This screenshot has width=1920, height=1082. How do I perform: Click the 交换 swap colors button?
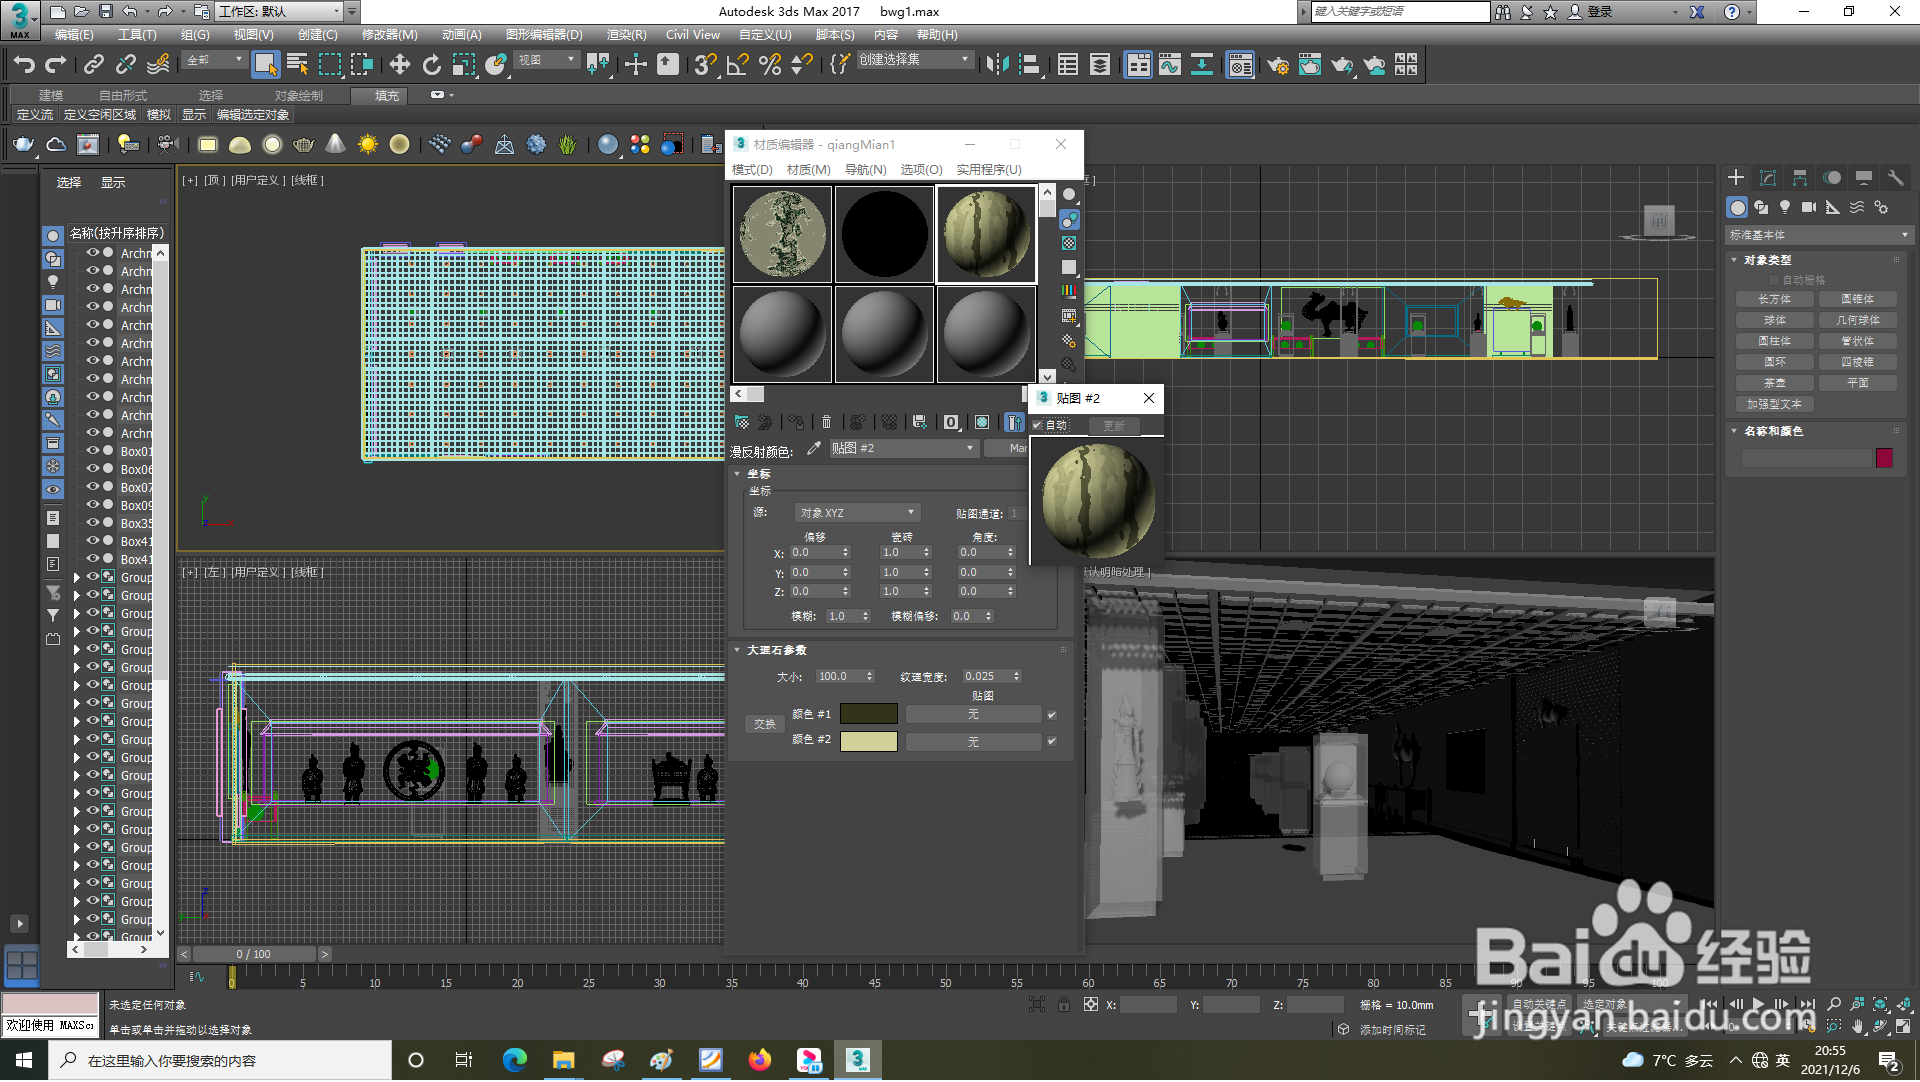[x=765, y=724]
